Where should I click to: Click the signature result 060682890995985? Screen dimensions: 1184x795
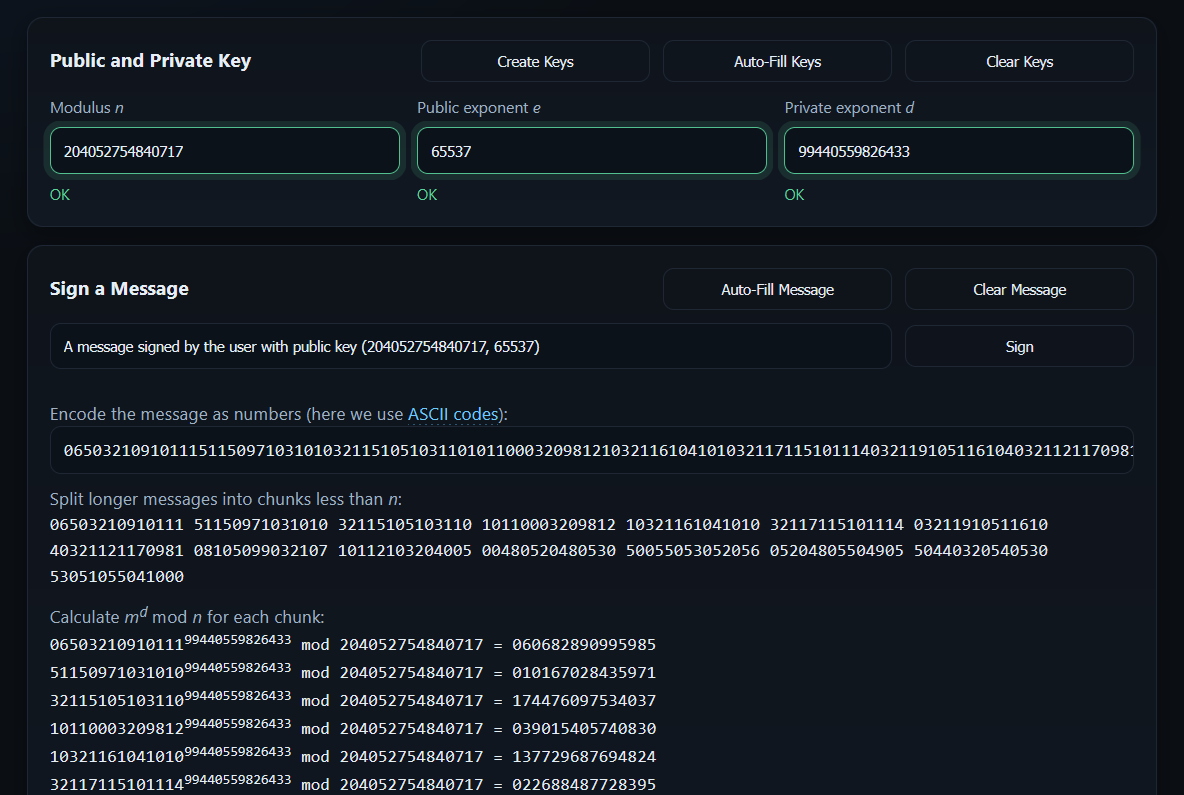pos(584,645)
